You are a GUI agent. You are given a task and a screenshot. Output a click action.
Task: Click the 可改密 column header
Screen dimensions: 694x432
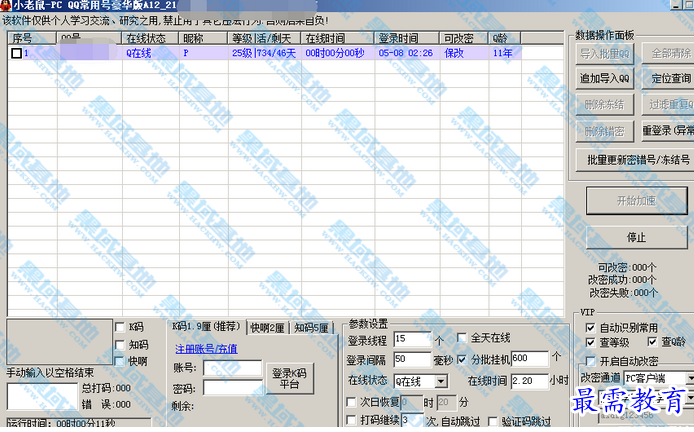464,38
